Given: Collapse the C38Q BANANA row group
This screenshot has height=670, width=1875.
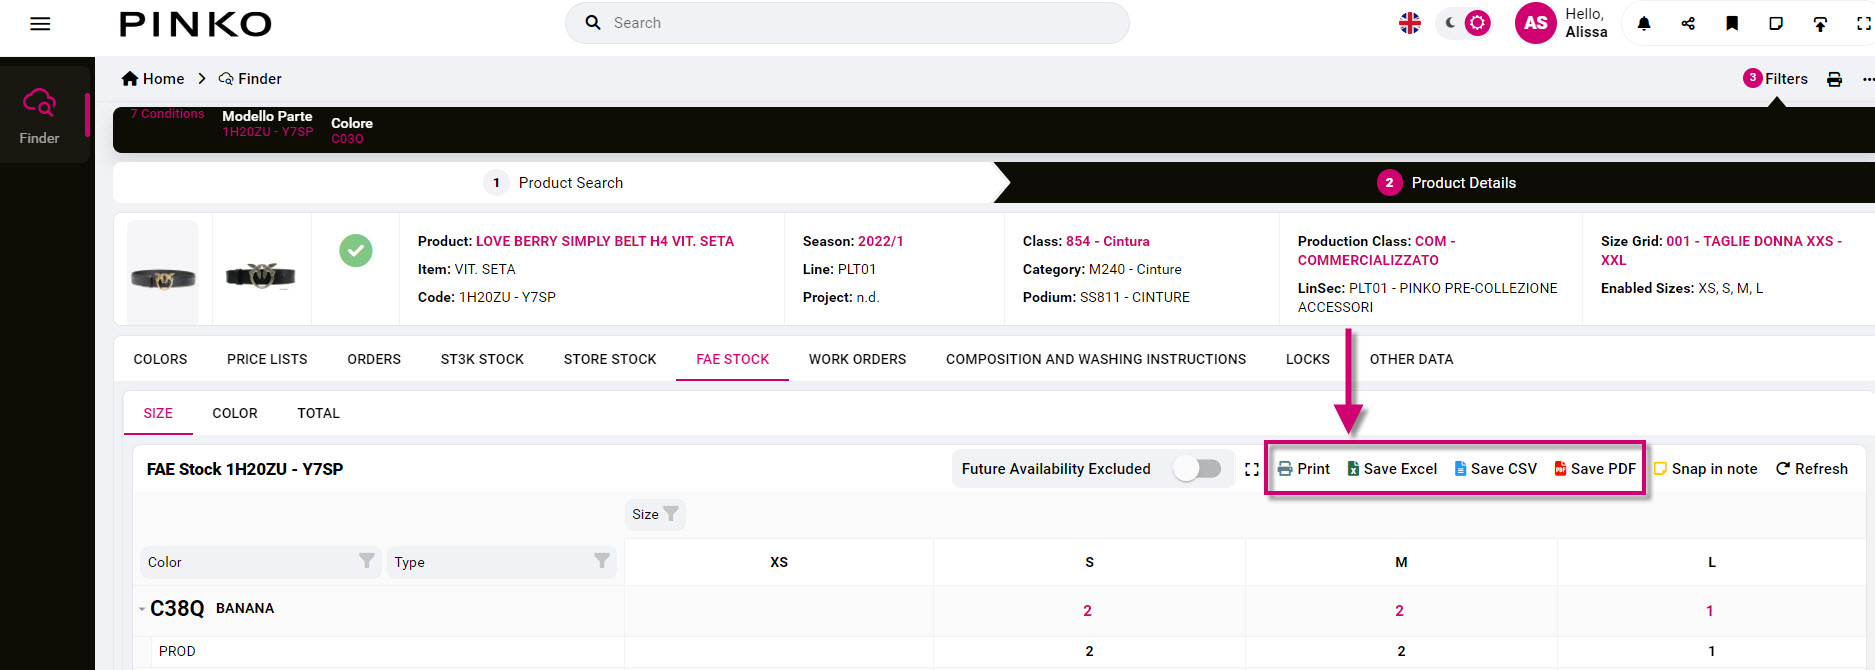Looking at the screenshot, I should (142, 609).
